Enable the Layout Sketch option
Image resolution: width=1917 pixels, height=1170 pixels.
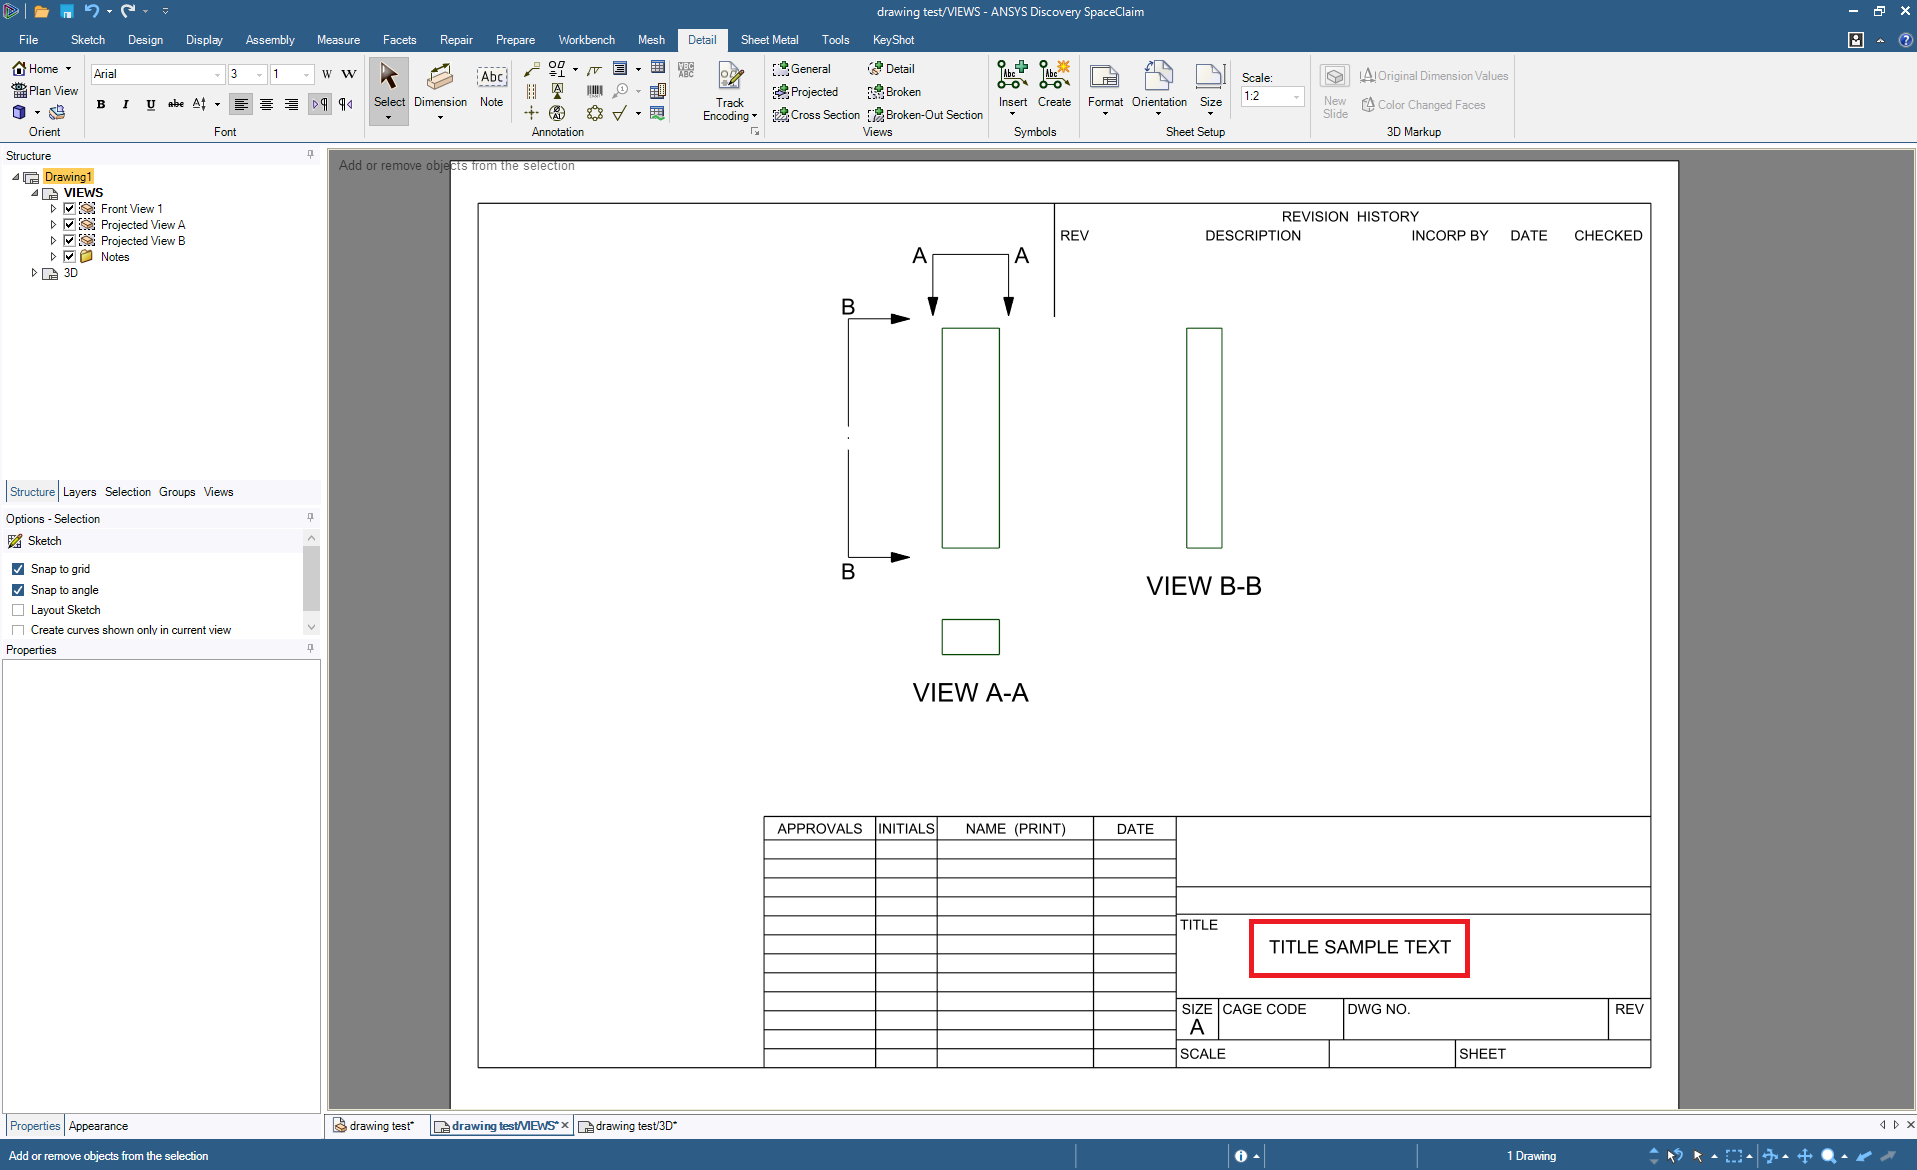point(18,610)
